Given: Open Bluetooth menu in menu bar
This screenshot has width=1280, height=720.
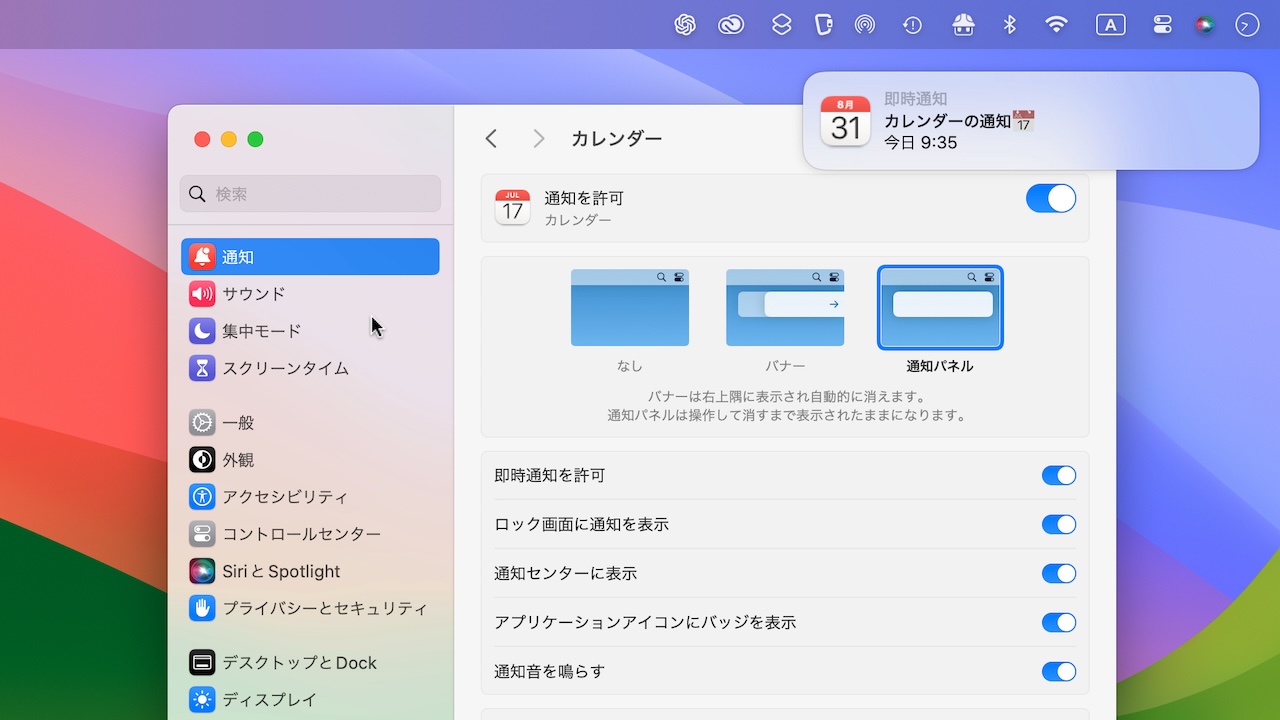Looking at the screenshot, I should point(1010,25).
